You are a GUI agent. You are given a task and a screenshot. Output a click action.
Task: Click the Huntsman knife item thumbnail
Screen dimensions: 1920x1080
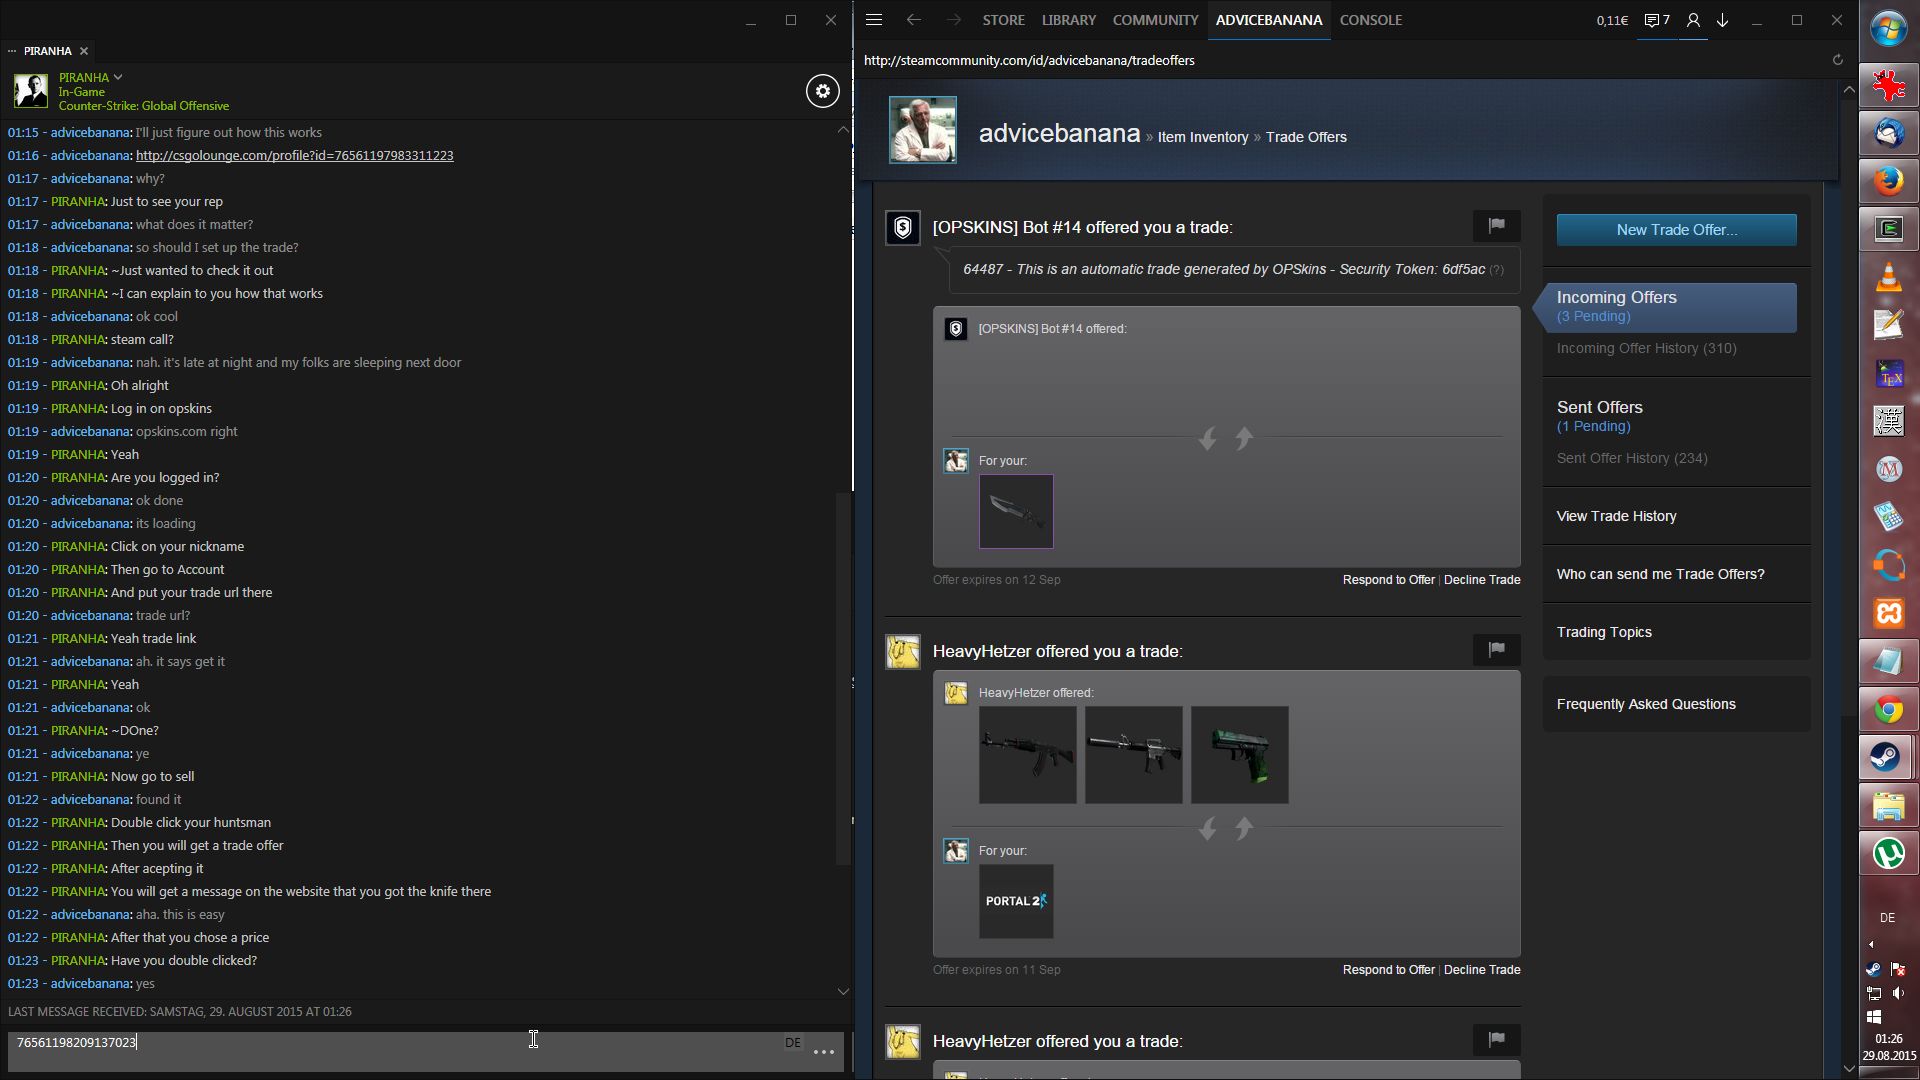(x=1016, y=511)
